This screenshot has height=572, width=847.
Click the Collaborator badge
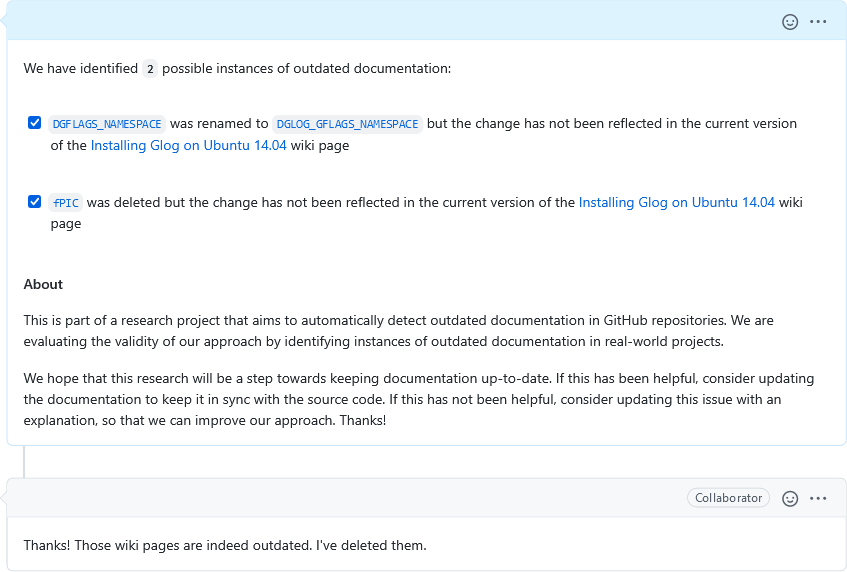click(x=728, y=498)
